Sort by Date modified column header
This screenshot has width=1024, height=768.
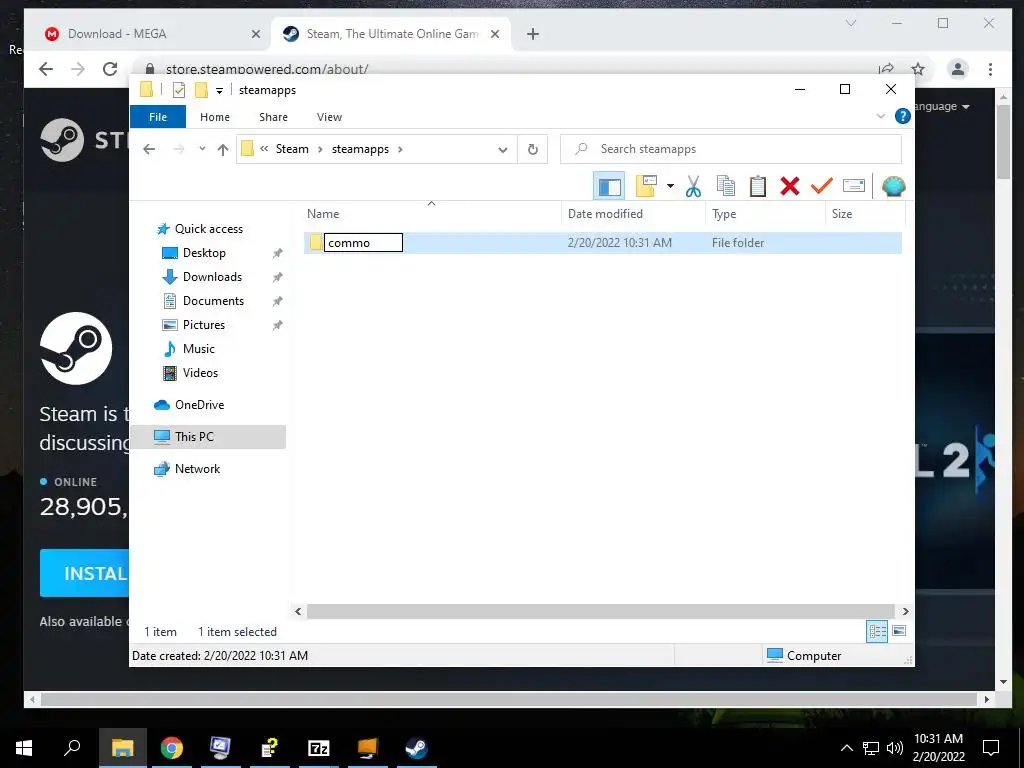(x=633, y=214)
